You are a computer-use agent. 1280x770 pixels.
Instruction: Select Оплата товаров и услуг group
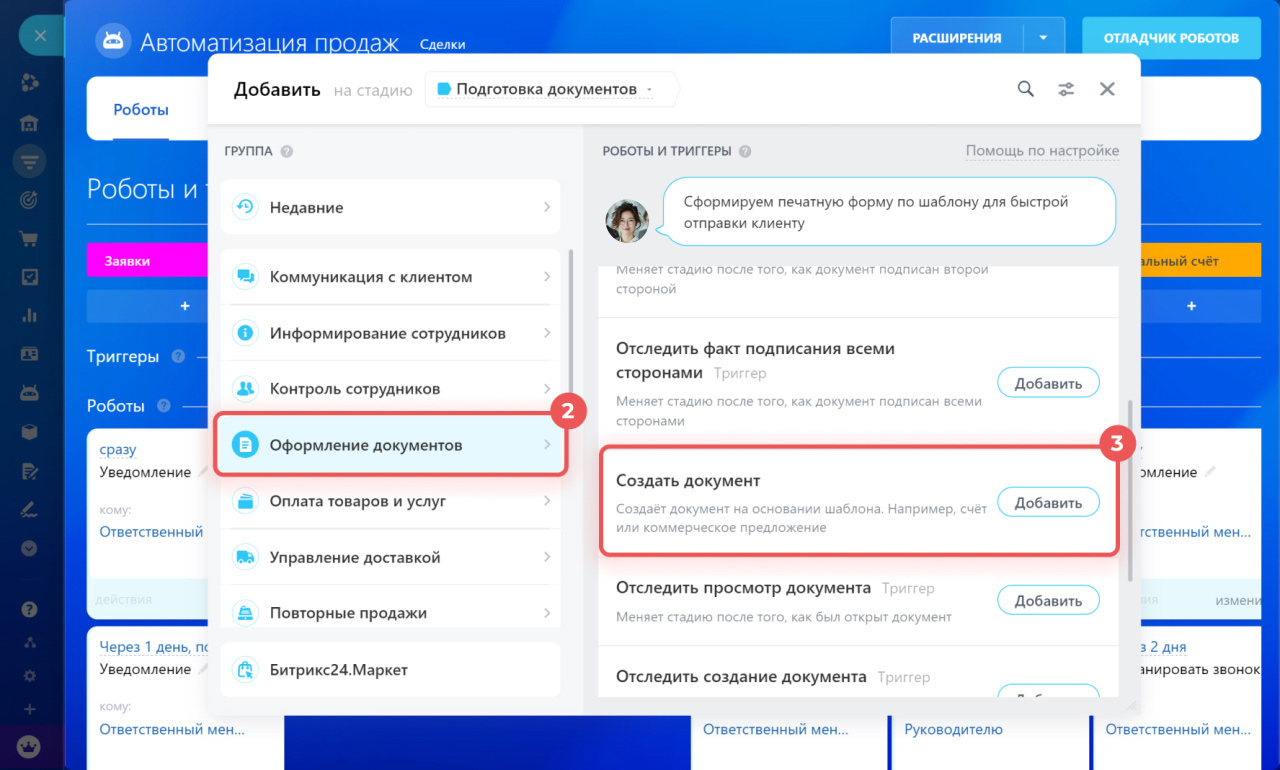point(390,501)
